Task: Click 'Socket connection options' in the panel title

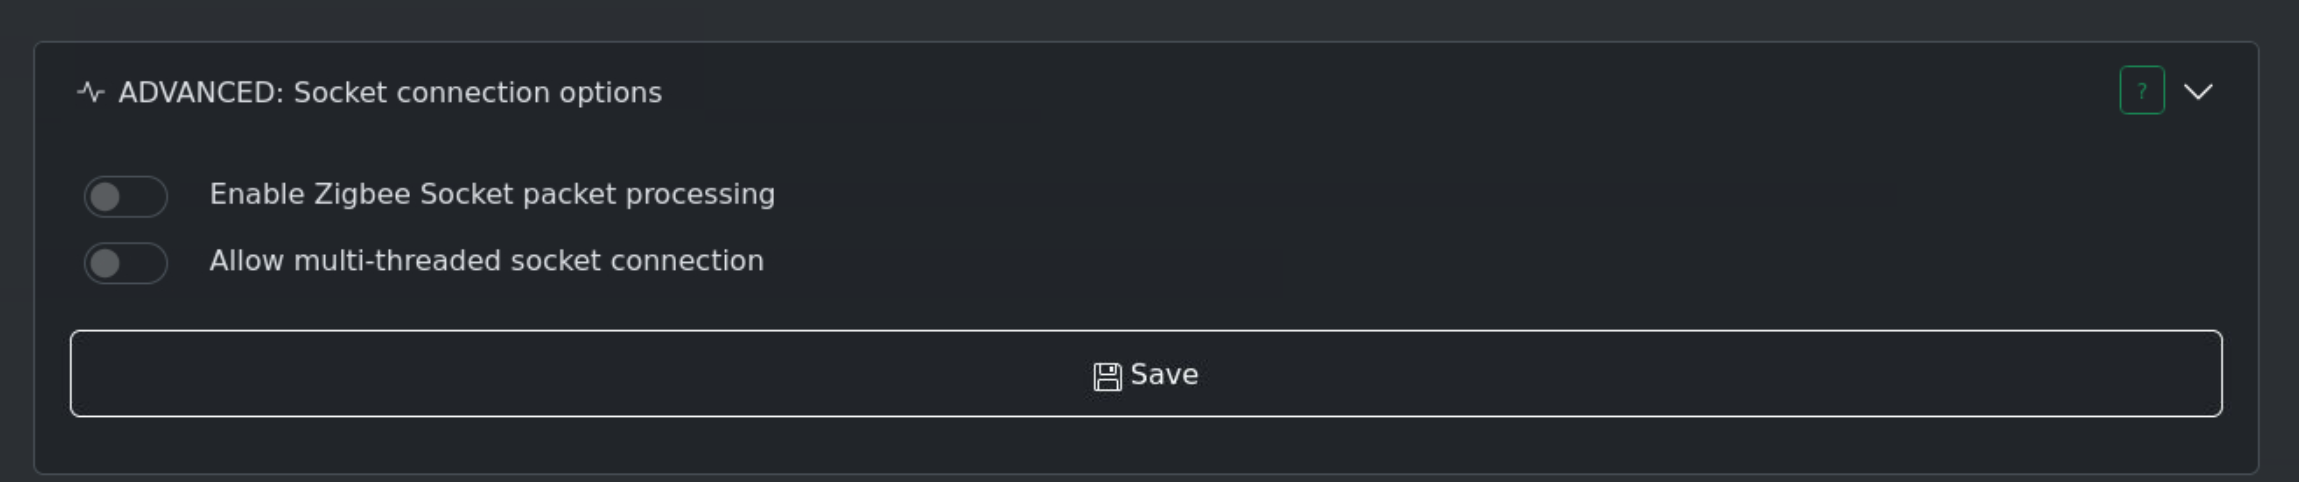Action: point(477,93)
